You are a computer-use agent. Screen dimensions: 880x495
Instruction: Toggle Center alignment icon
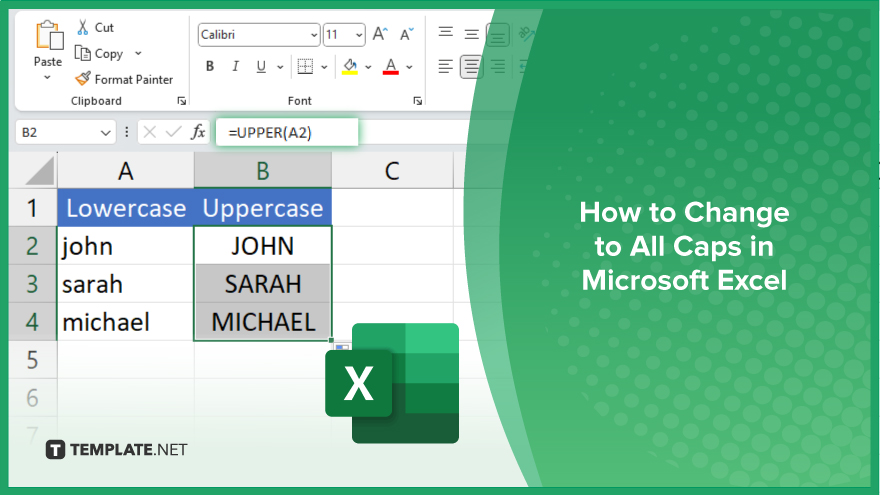click(x=471, y=67)
